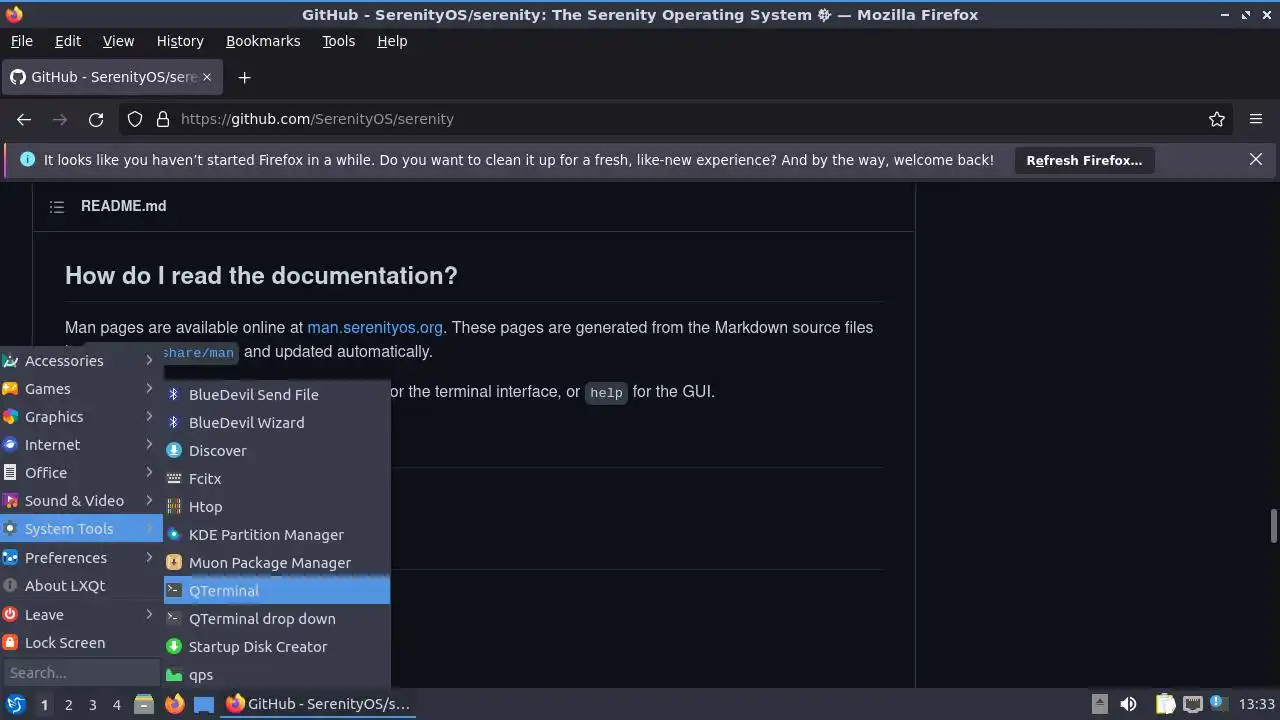Image resolution: width=1280 pixels, height=720 pixels.
Task: Open Htop from the submenu
Action: tap(277, 506)
